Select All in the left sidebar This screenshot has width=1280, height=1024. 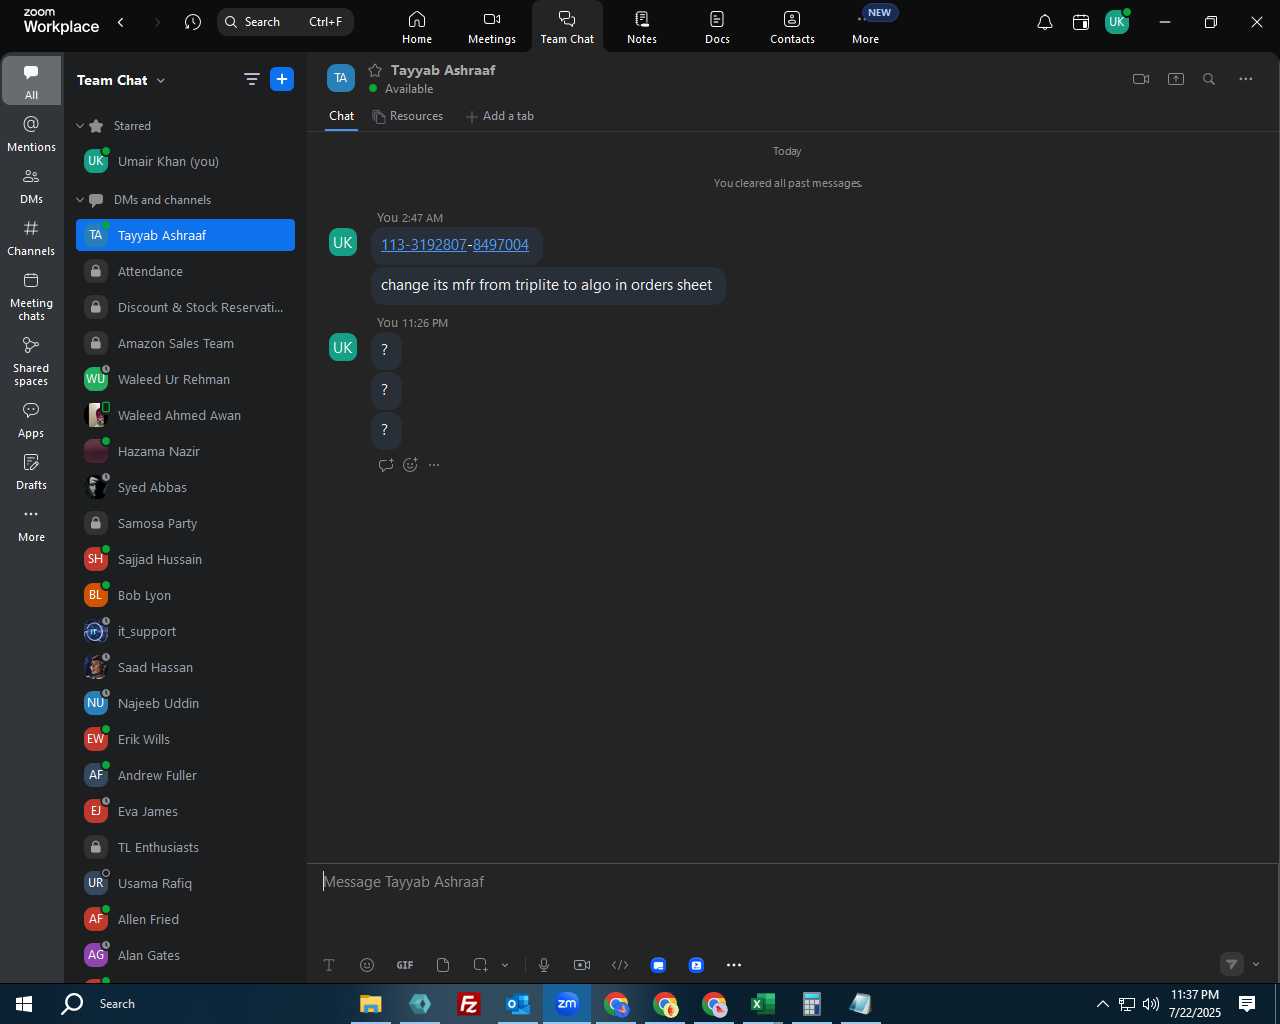(x=31, y=81)
